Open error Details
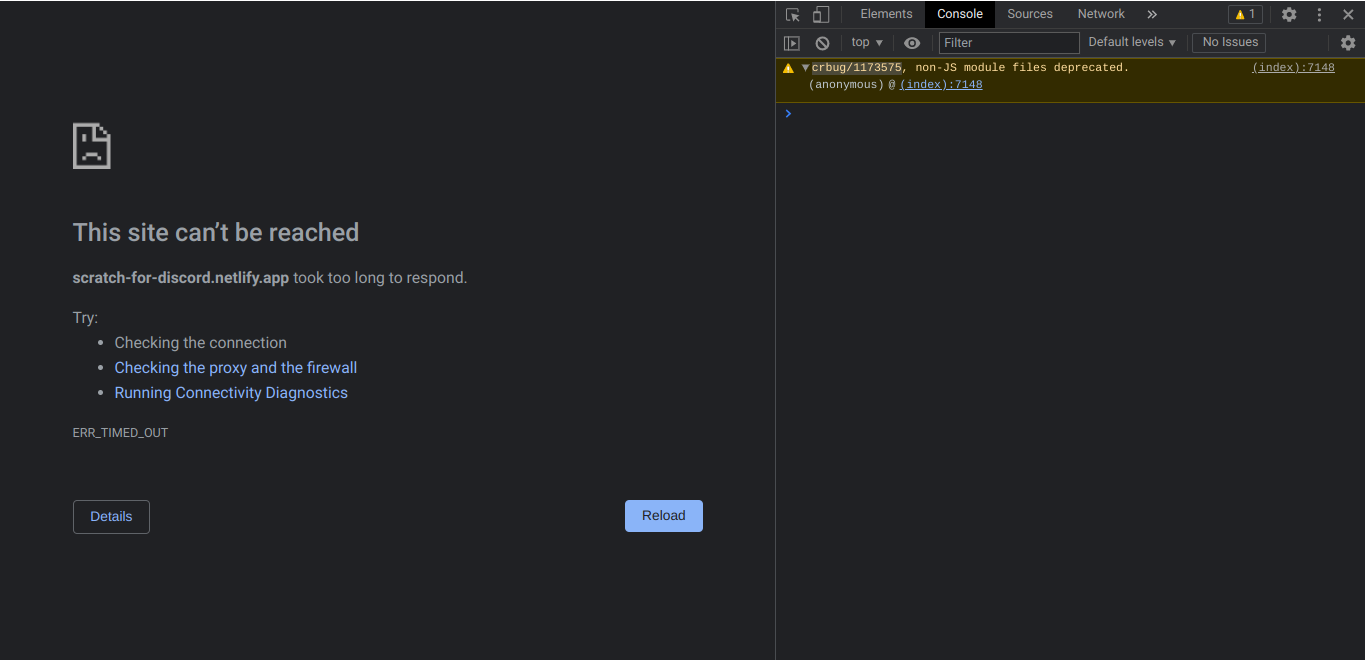 (111, 516)
